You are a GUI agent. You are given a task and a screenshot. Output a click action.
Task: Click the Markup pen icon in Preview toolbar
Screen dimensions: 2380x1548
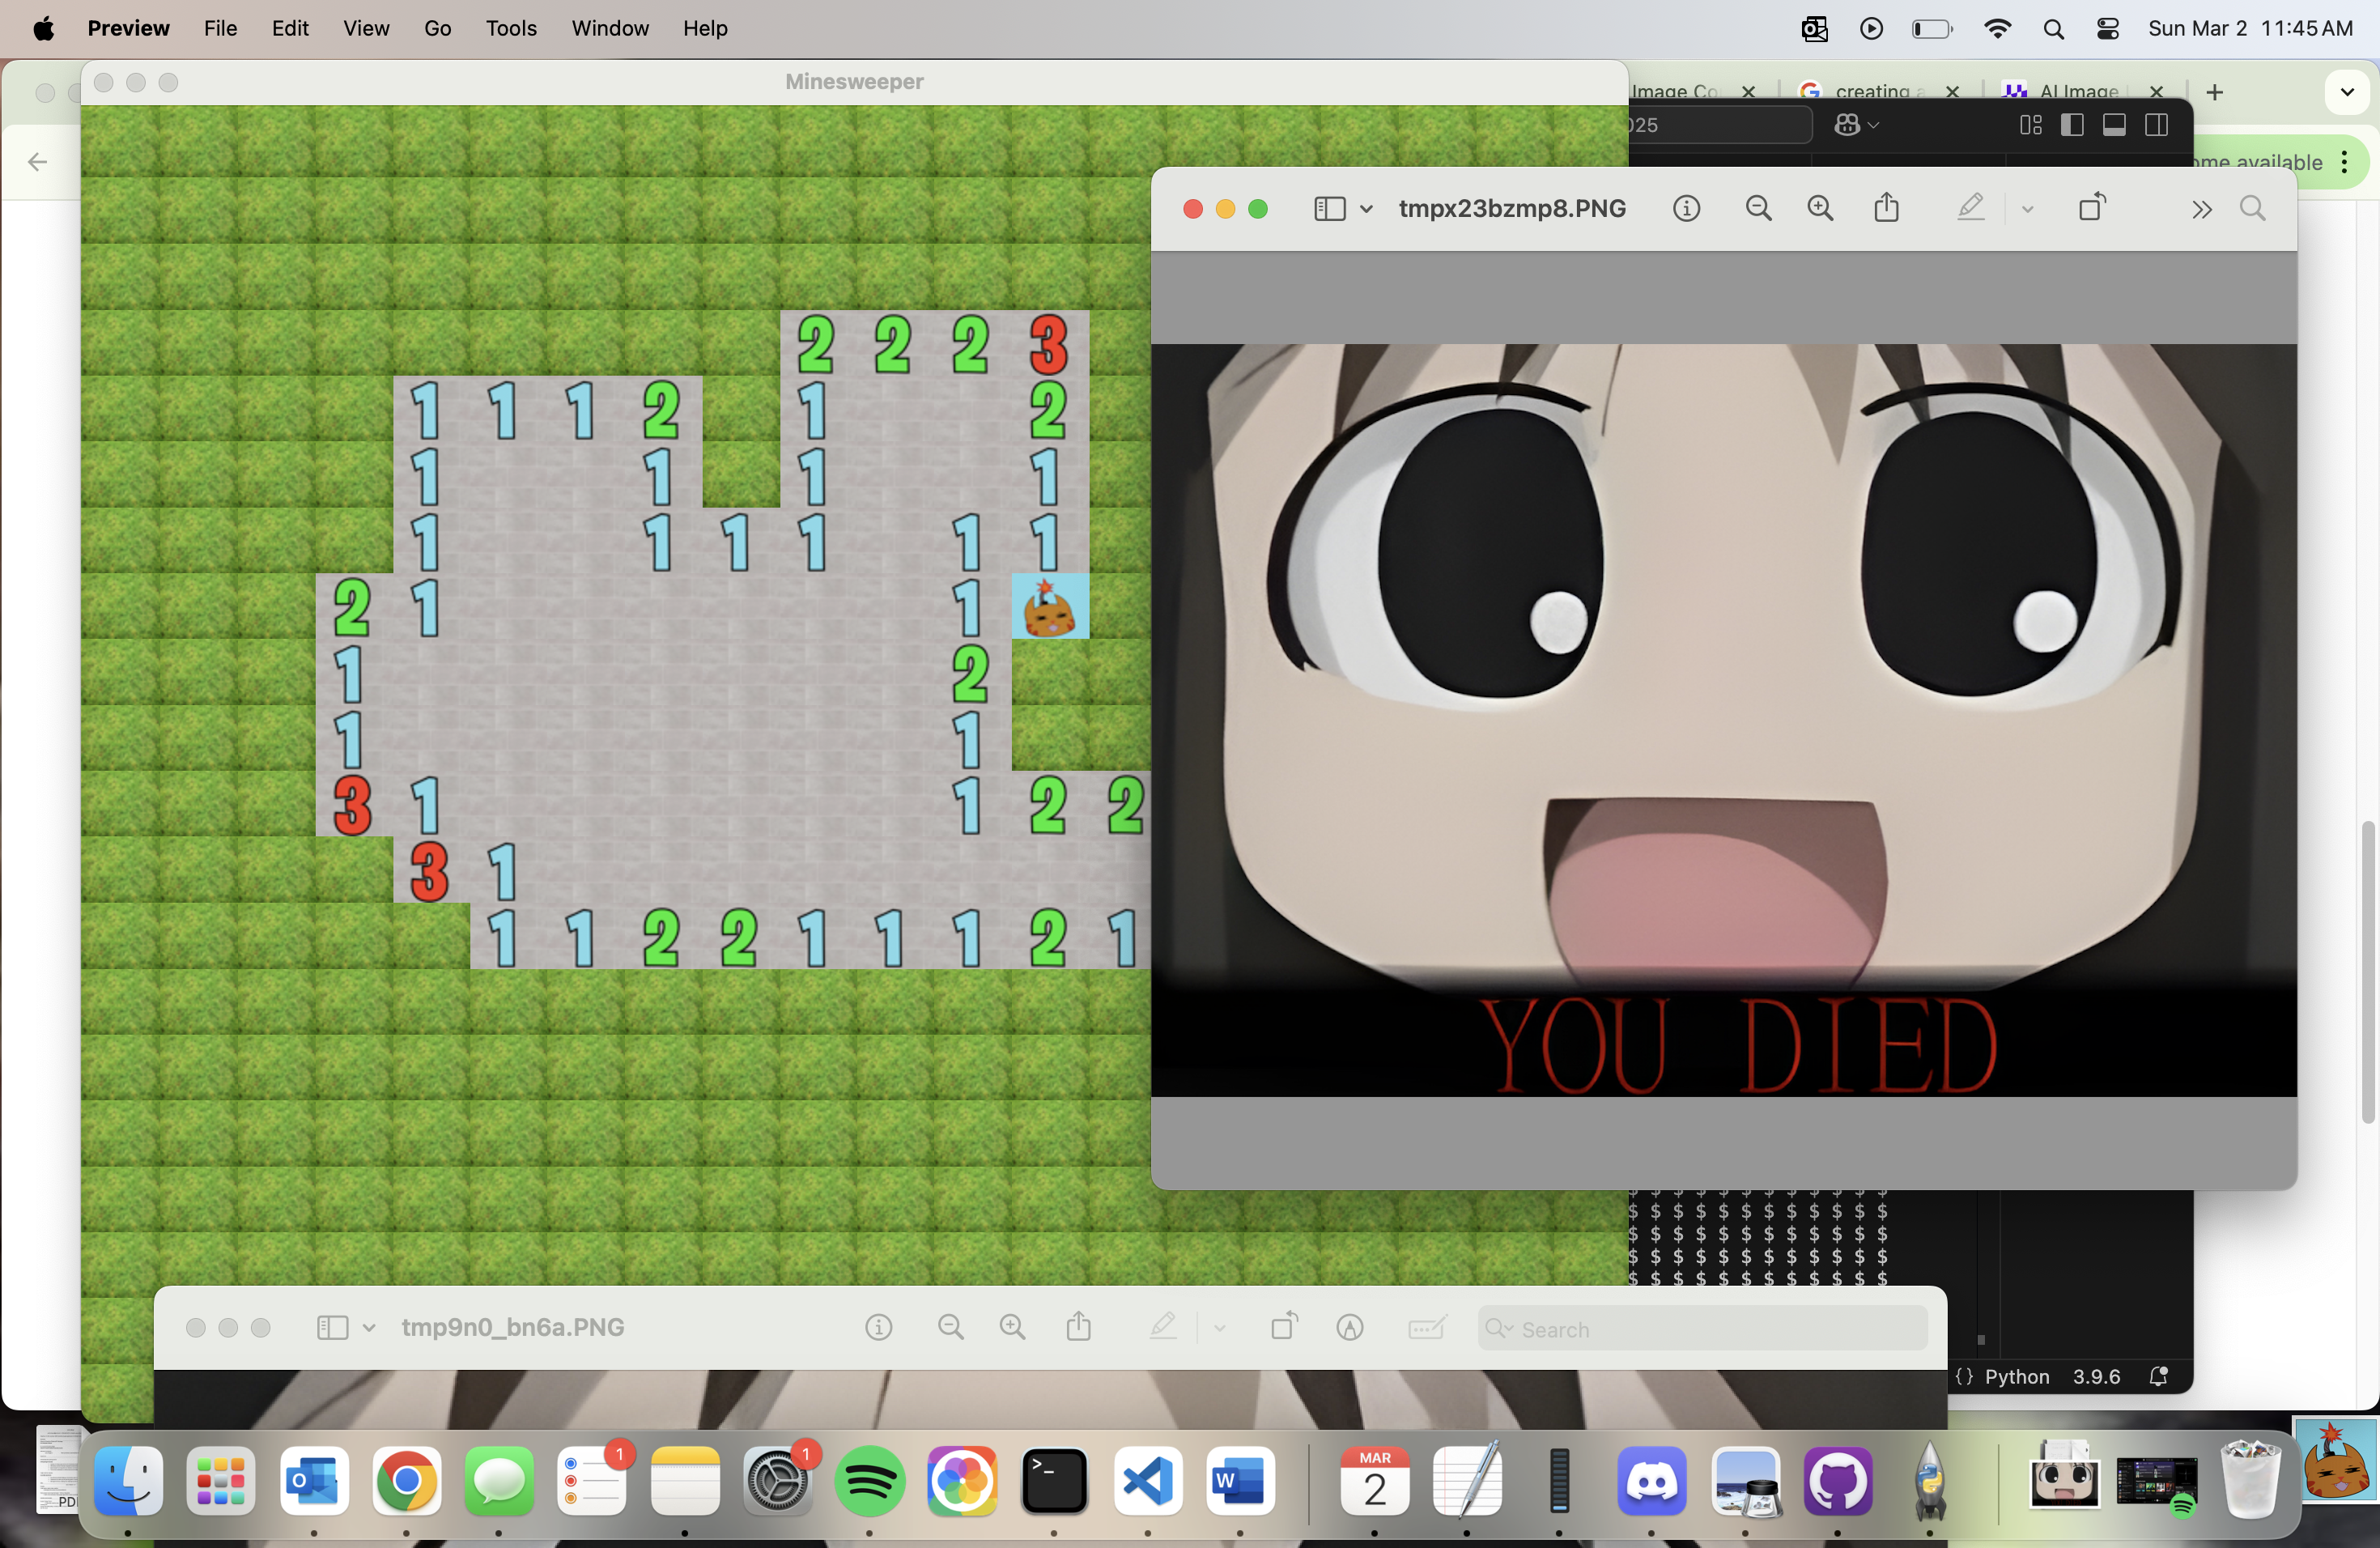tap(1970, 208)
